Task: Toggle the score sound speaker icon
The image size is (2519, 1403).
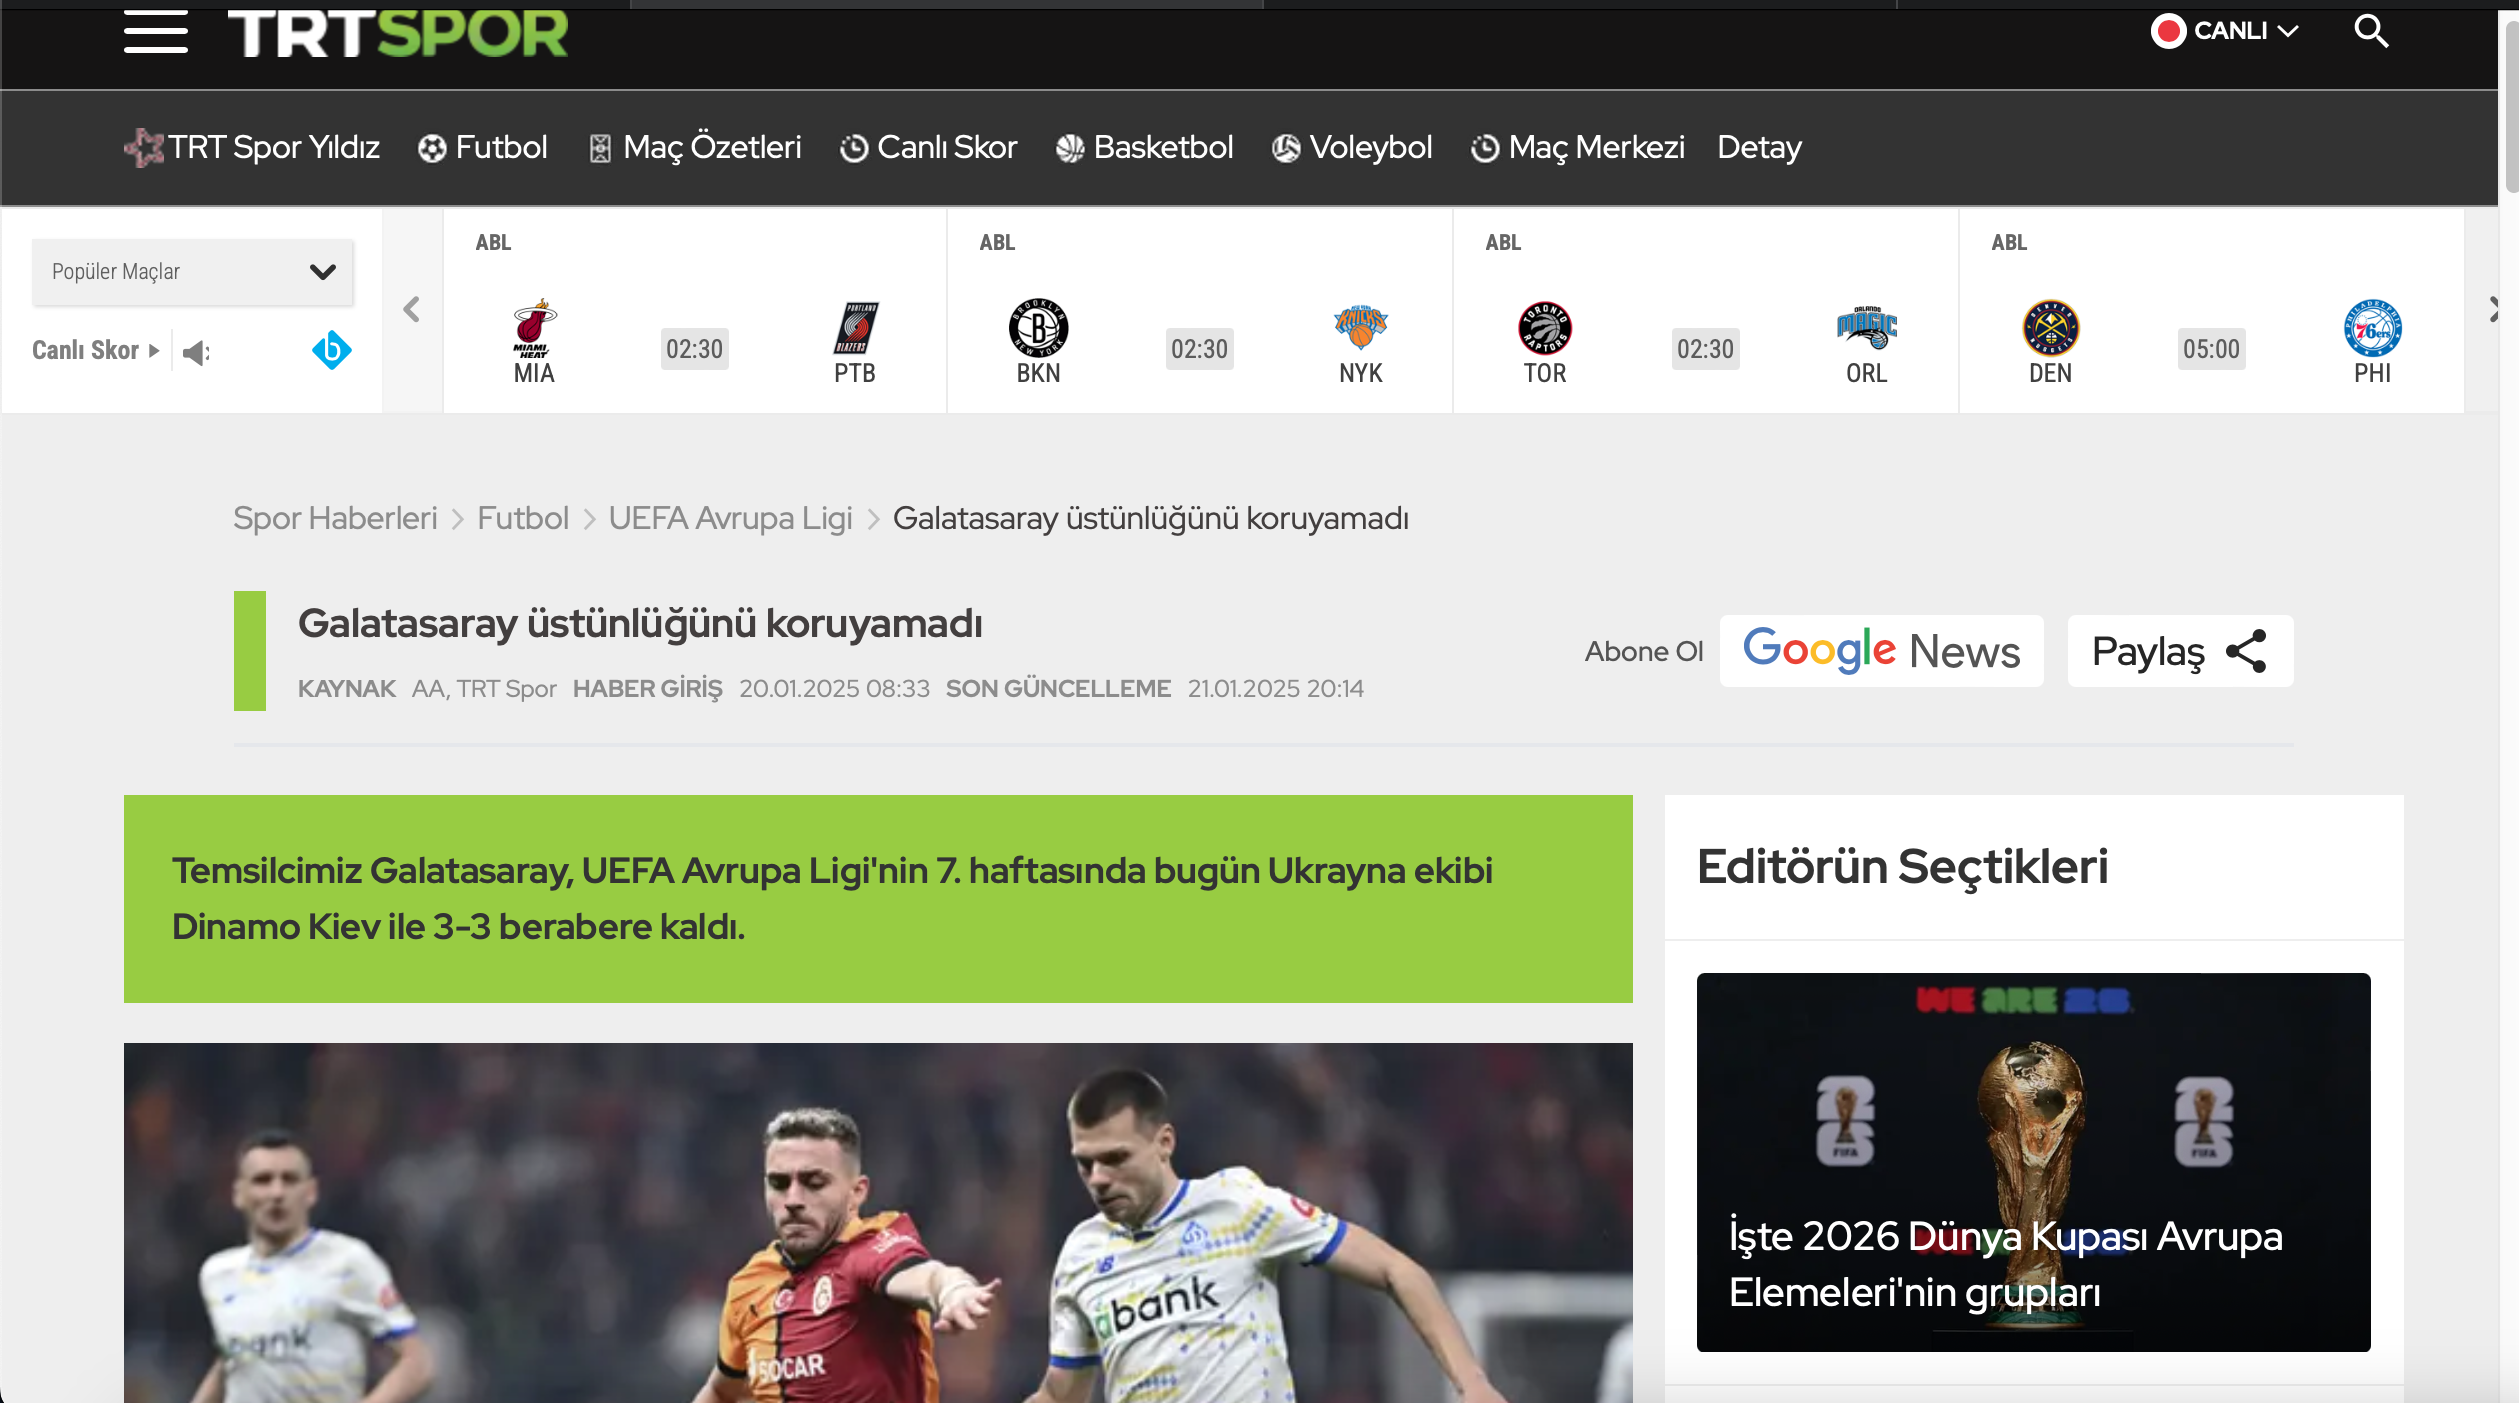Action: click(x=196, y=351)
